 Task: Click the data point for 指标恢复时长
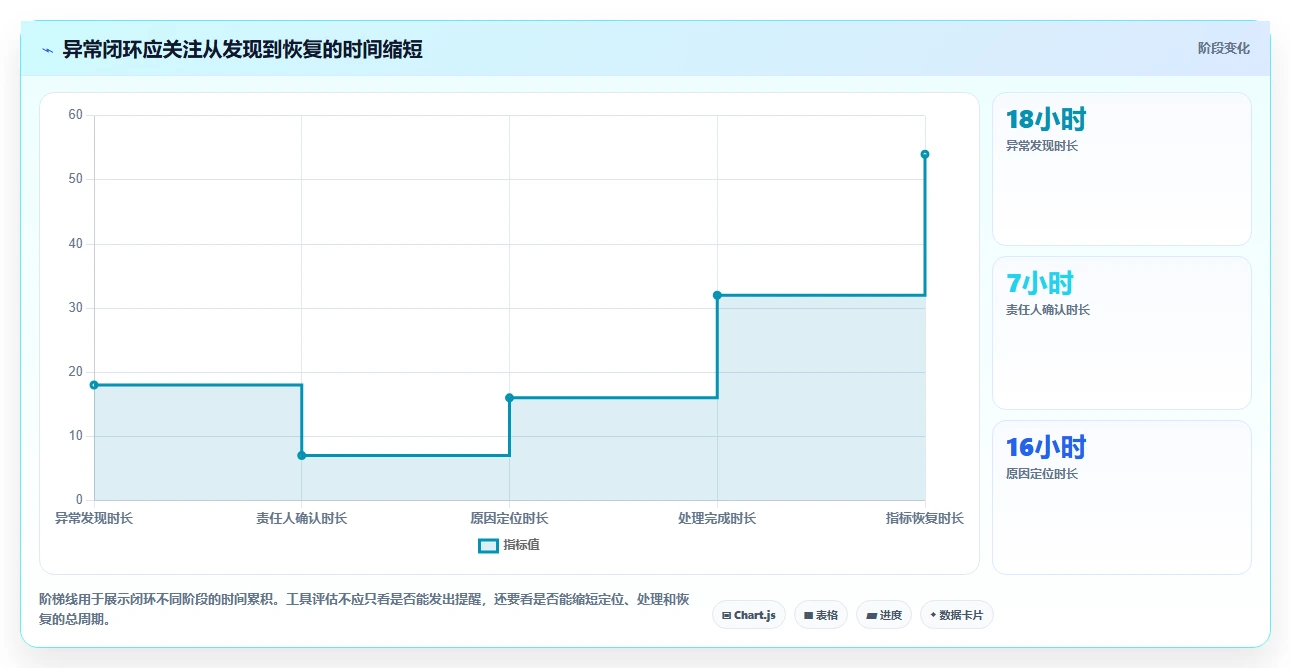(925, 154)
